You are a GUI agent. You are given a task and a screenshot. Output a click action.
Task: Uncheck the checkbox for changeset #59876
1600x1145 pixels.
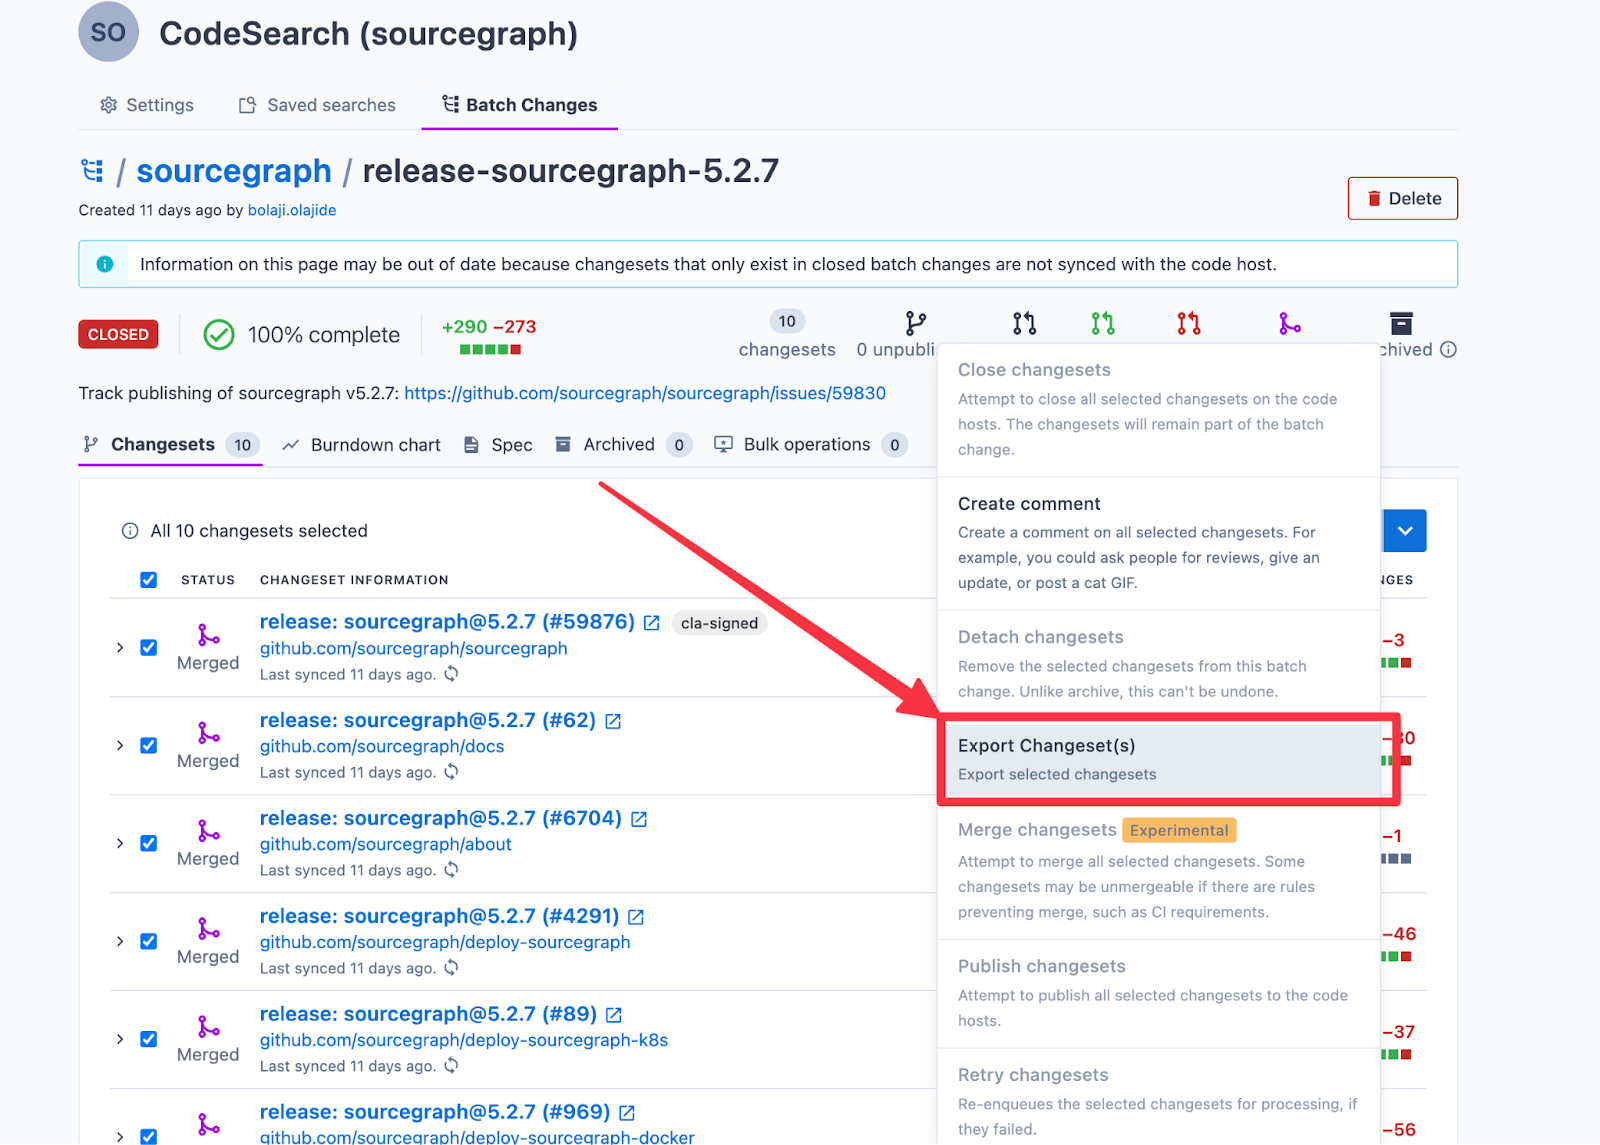coord(149,647)
